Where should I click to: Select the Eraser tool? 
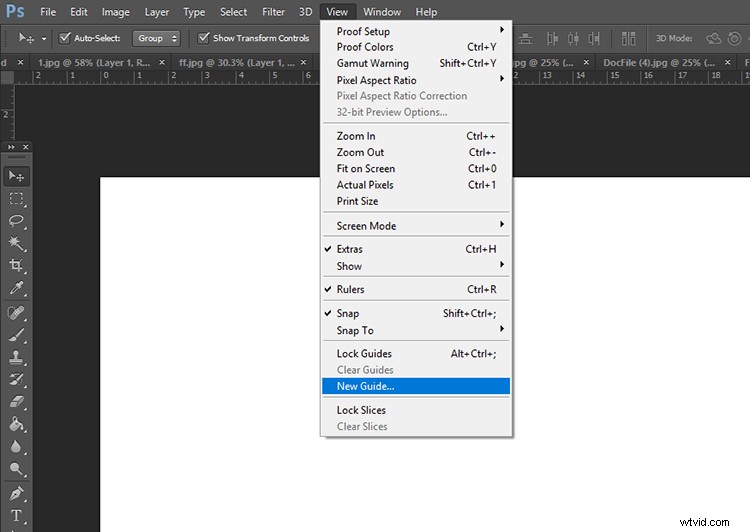16,401
